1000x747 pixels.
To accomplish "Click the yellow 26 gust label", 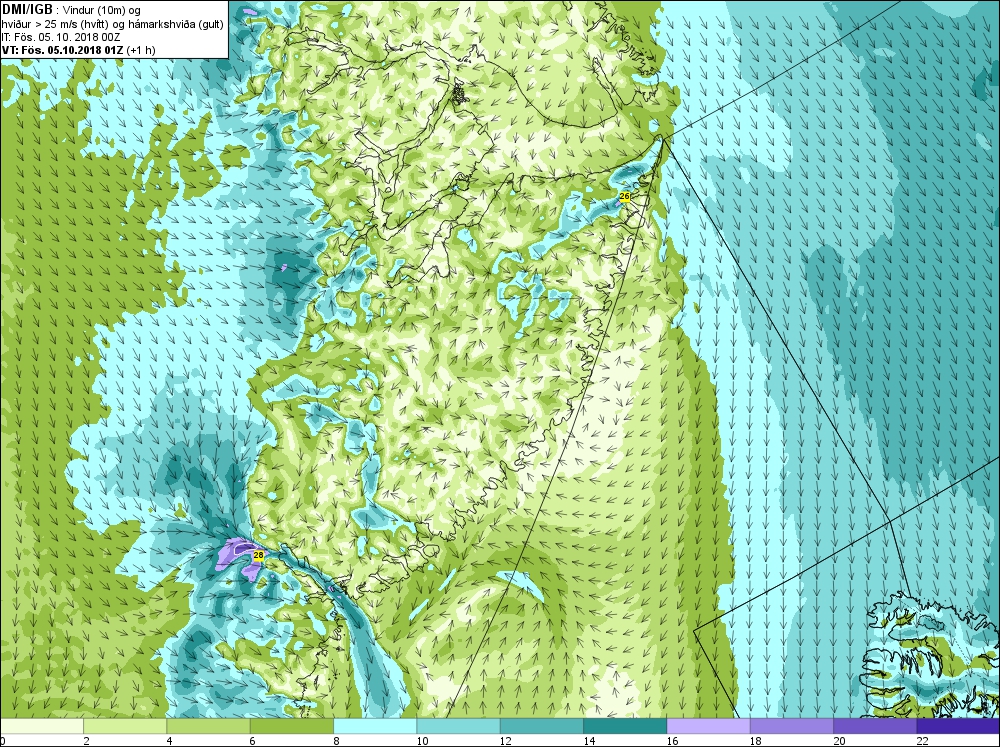I will (x=625, y=197).
